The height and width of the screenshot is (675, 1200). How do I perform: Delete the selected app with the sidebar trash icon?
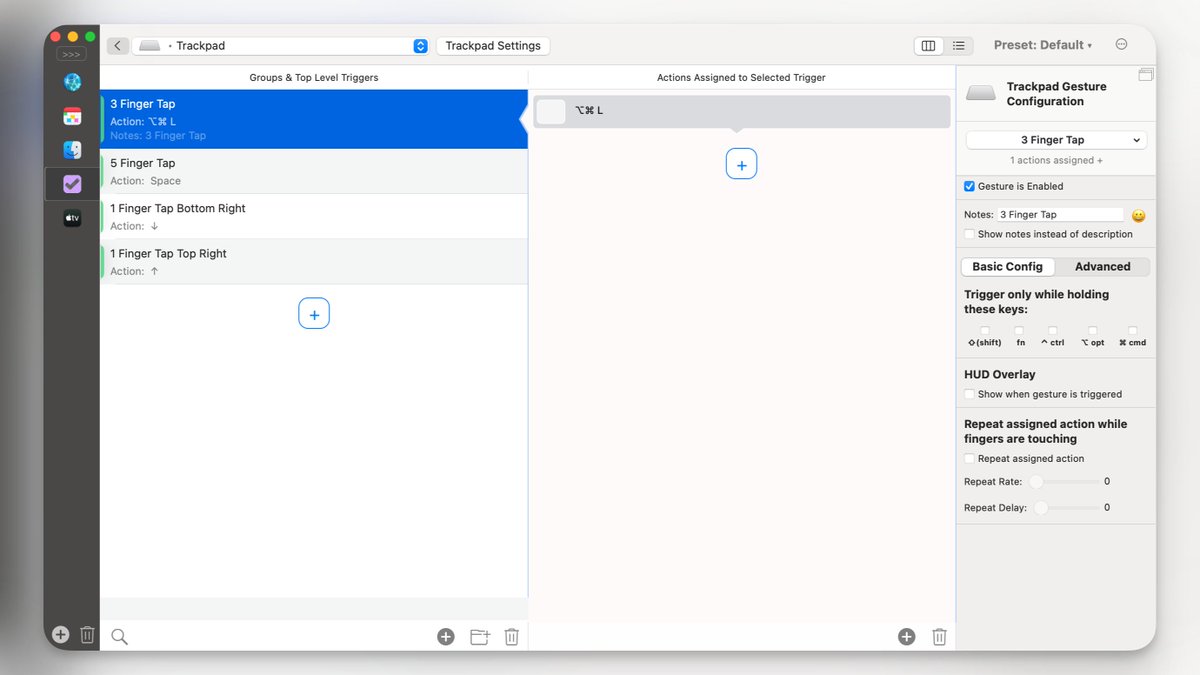tap(87, 635)
